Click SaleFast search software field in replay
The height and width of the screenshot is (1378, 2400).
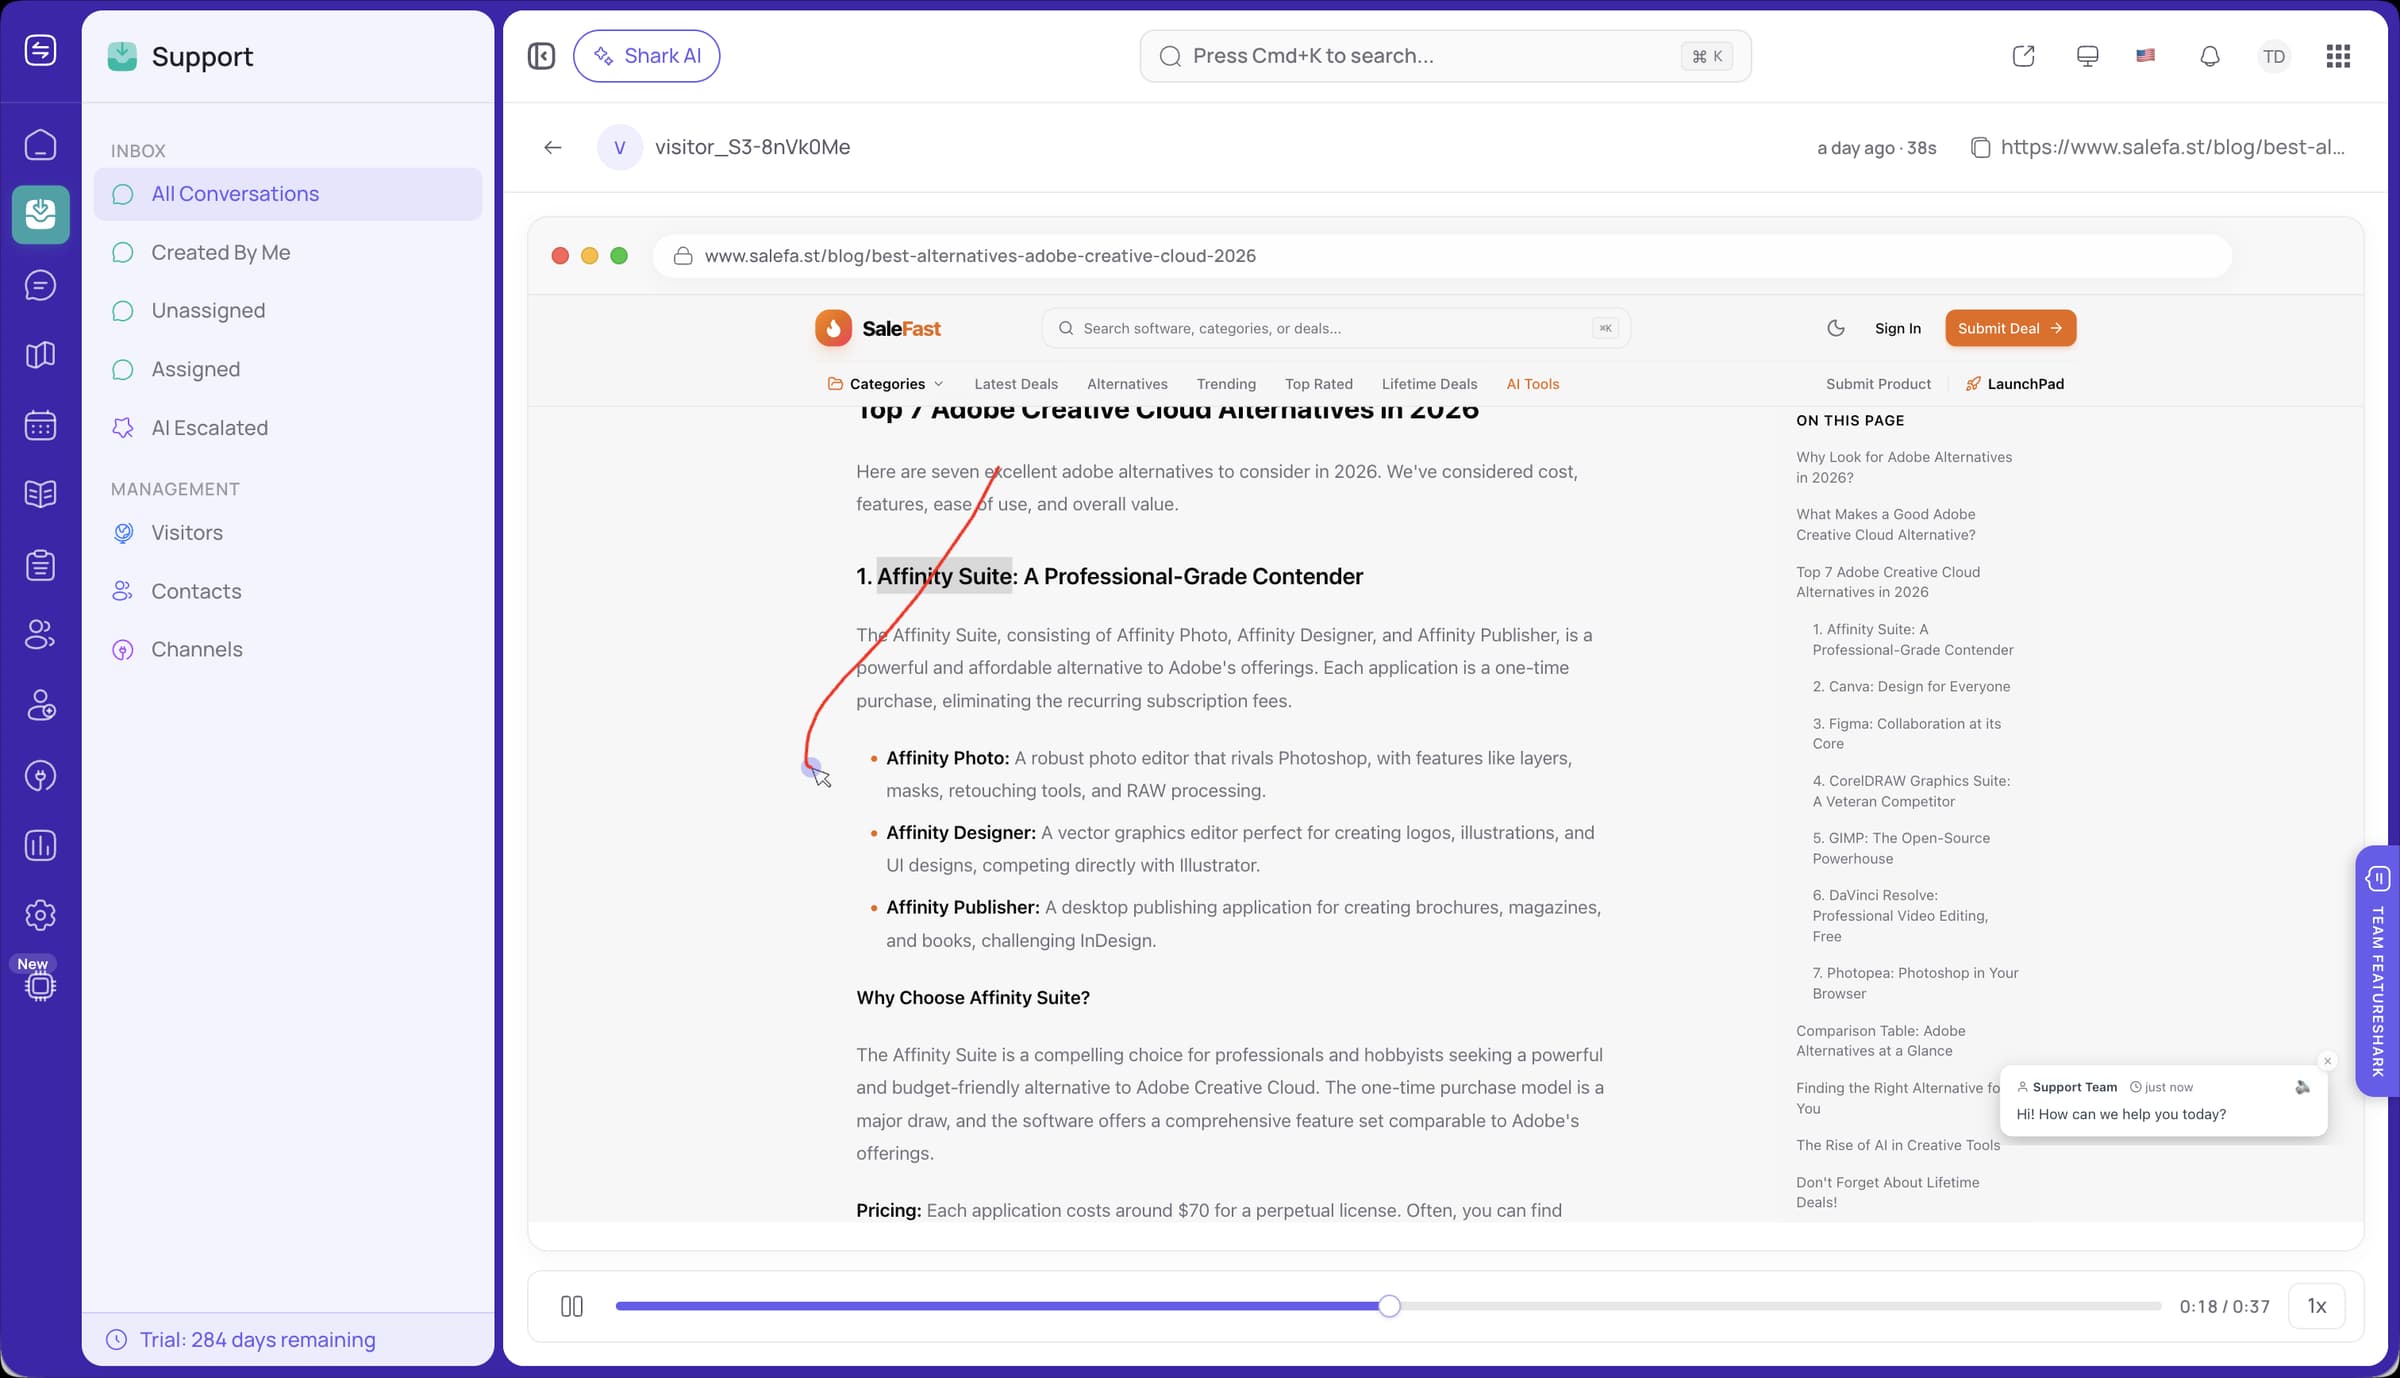pyautogui.click(x=1336, y=328)
